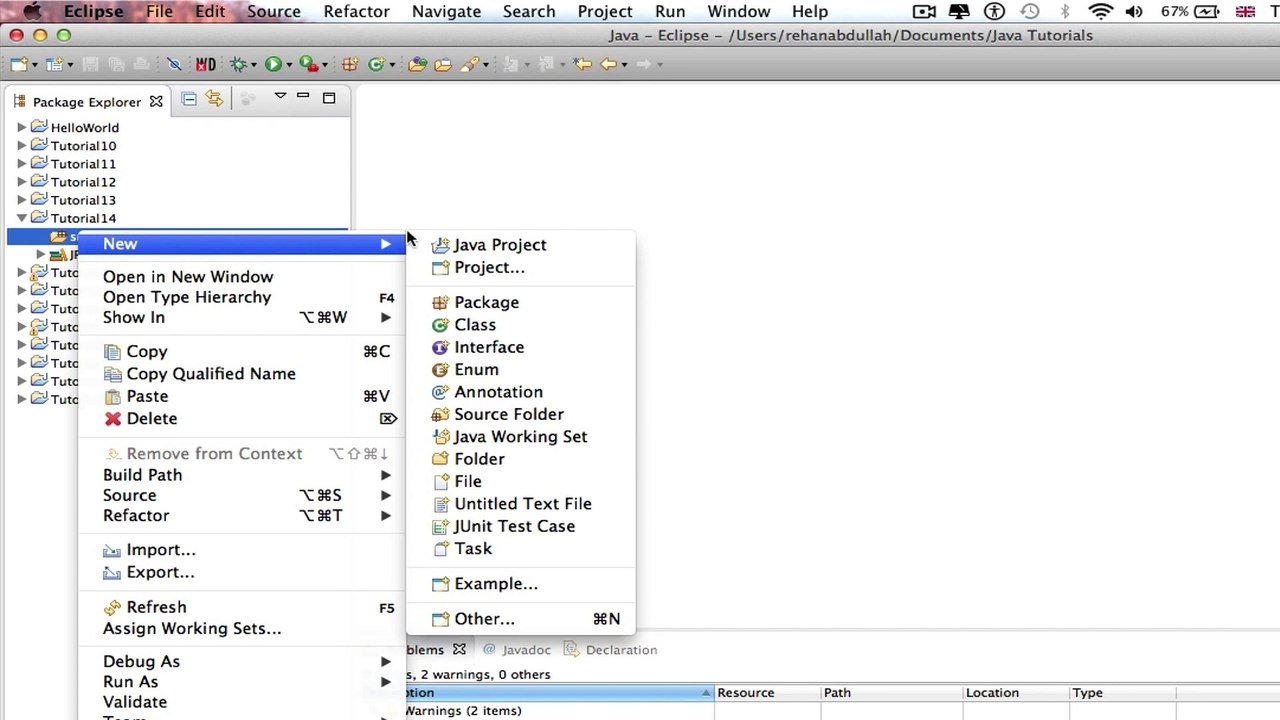Create a new Folder
Viewport: 1280px width, 720px height.
click(x=520, y=459)
